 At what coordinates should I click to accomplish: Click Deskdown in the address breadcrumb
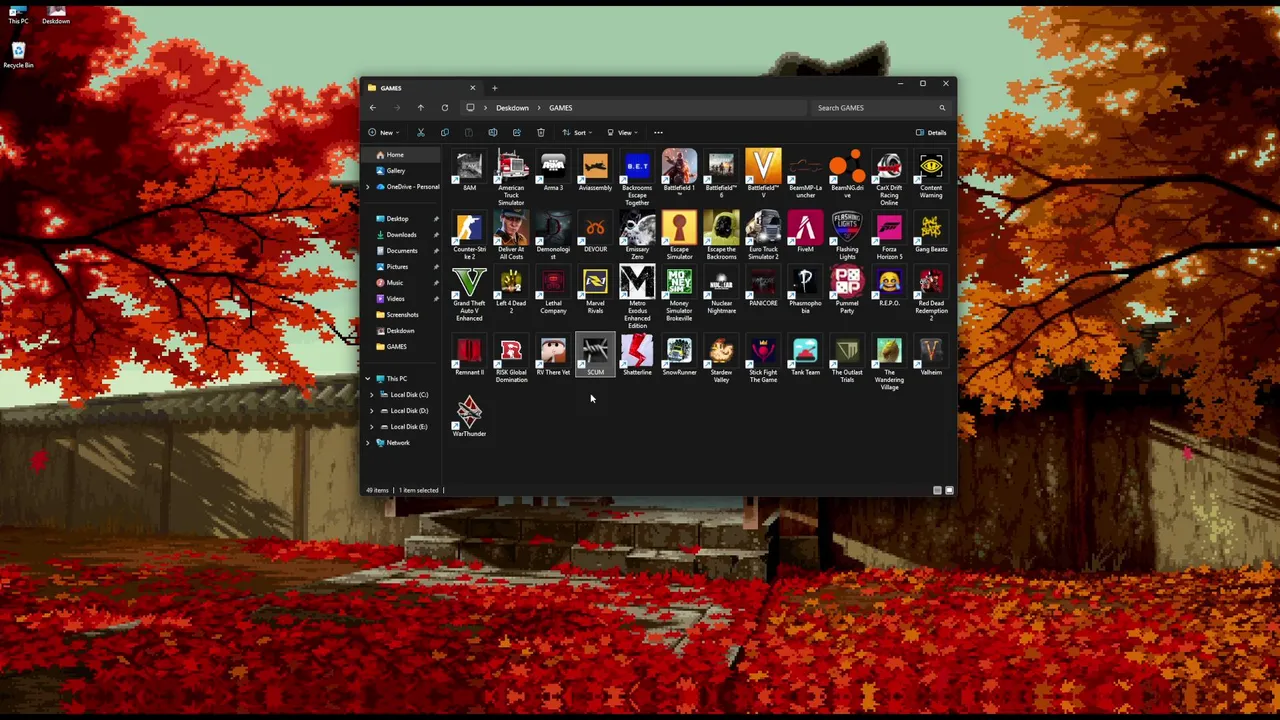point(512,108)
